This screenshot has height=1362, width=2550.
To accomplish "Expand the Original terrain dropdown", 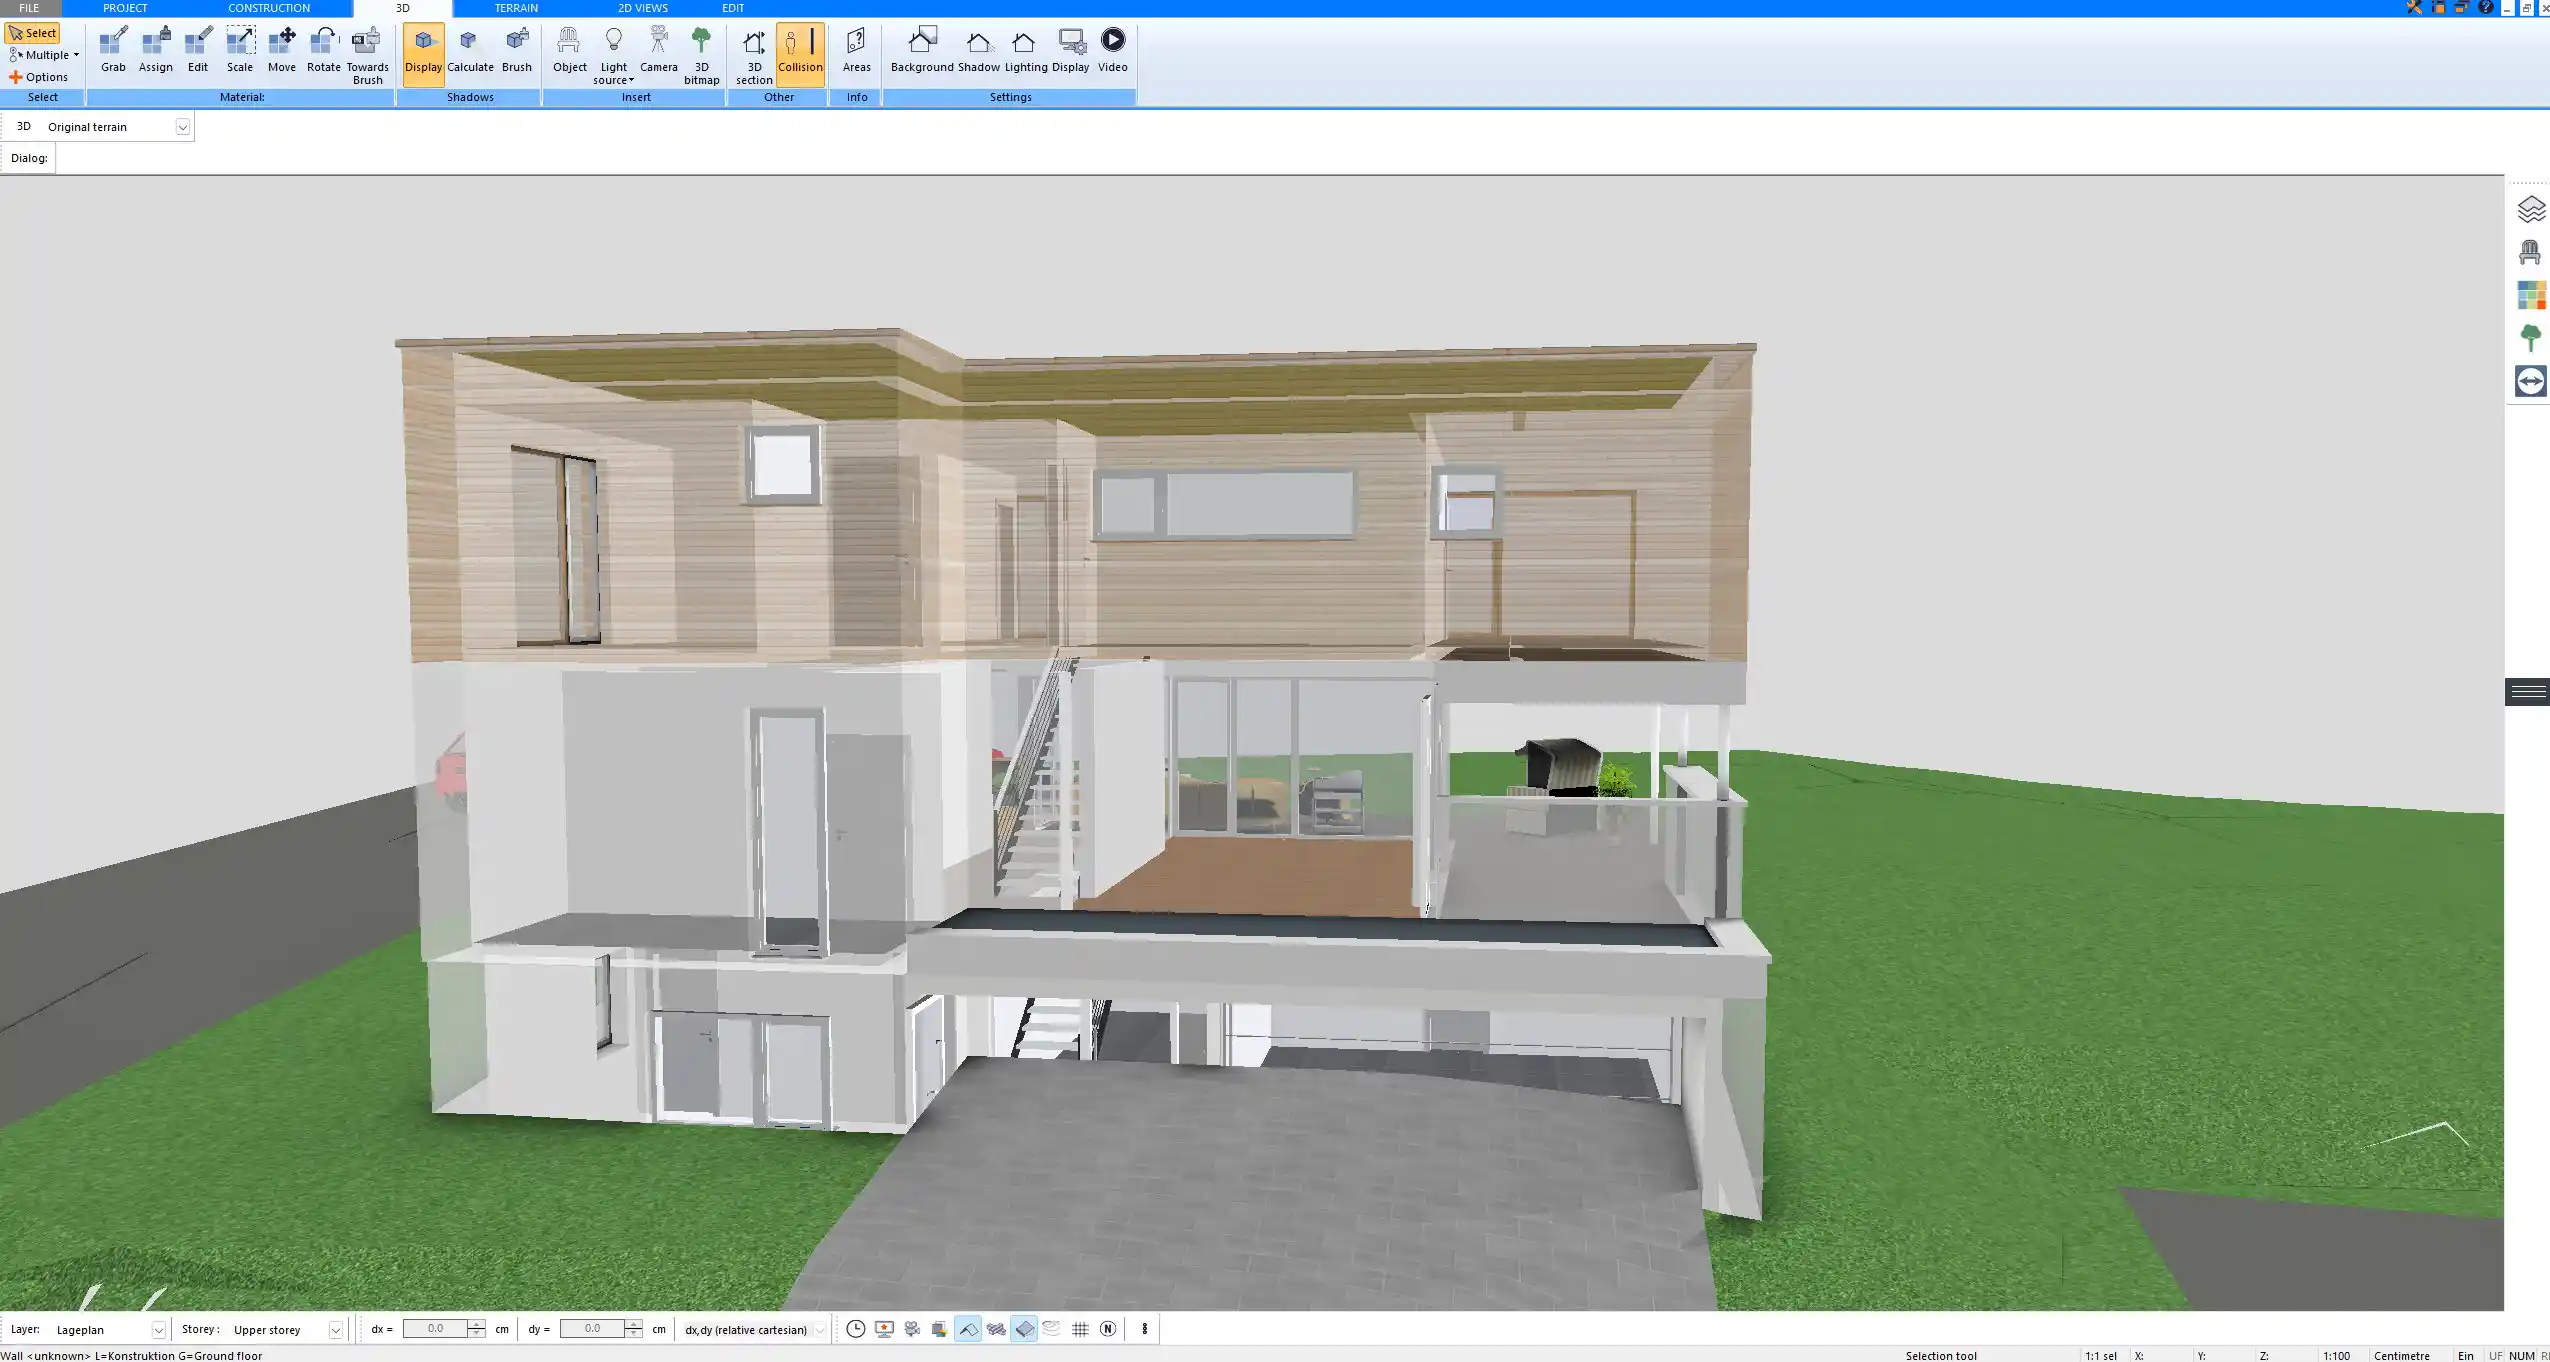I will (182, 127).
